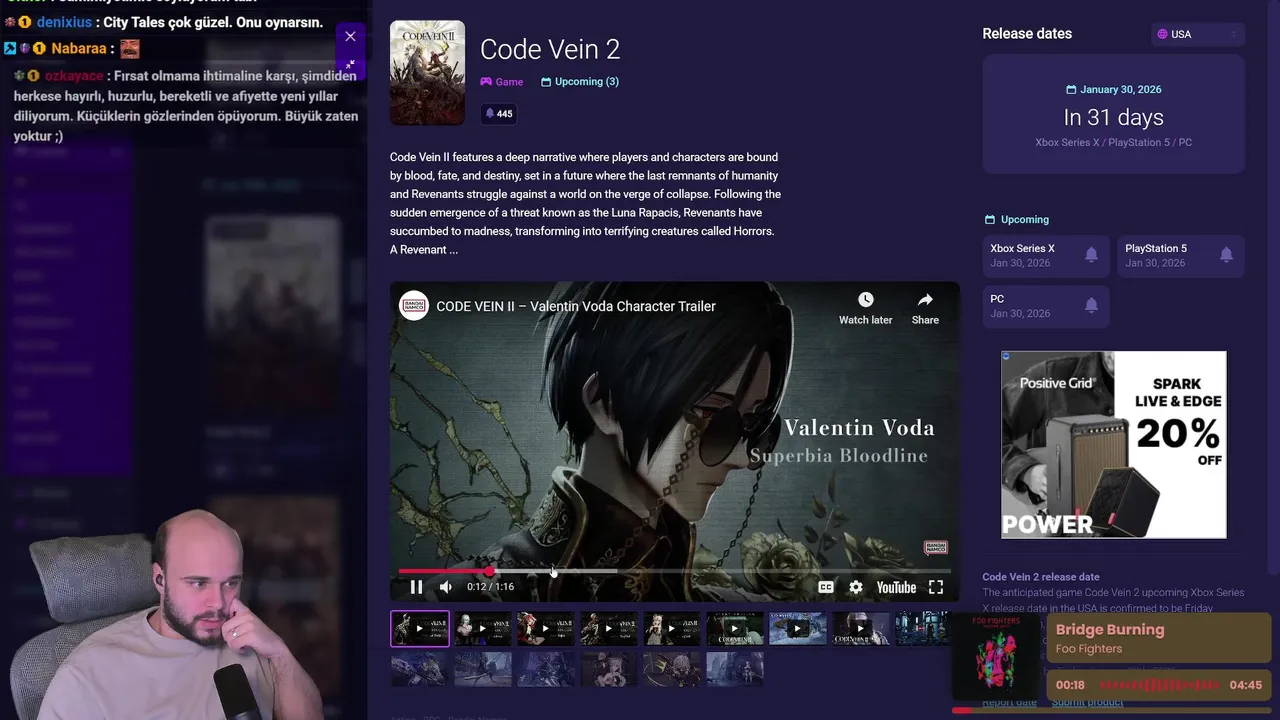Click the music widget waveform progress

[1159, 686]
